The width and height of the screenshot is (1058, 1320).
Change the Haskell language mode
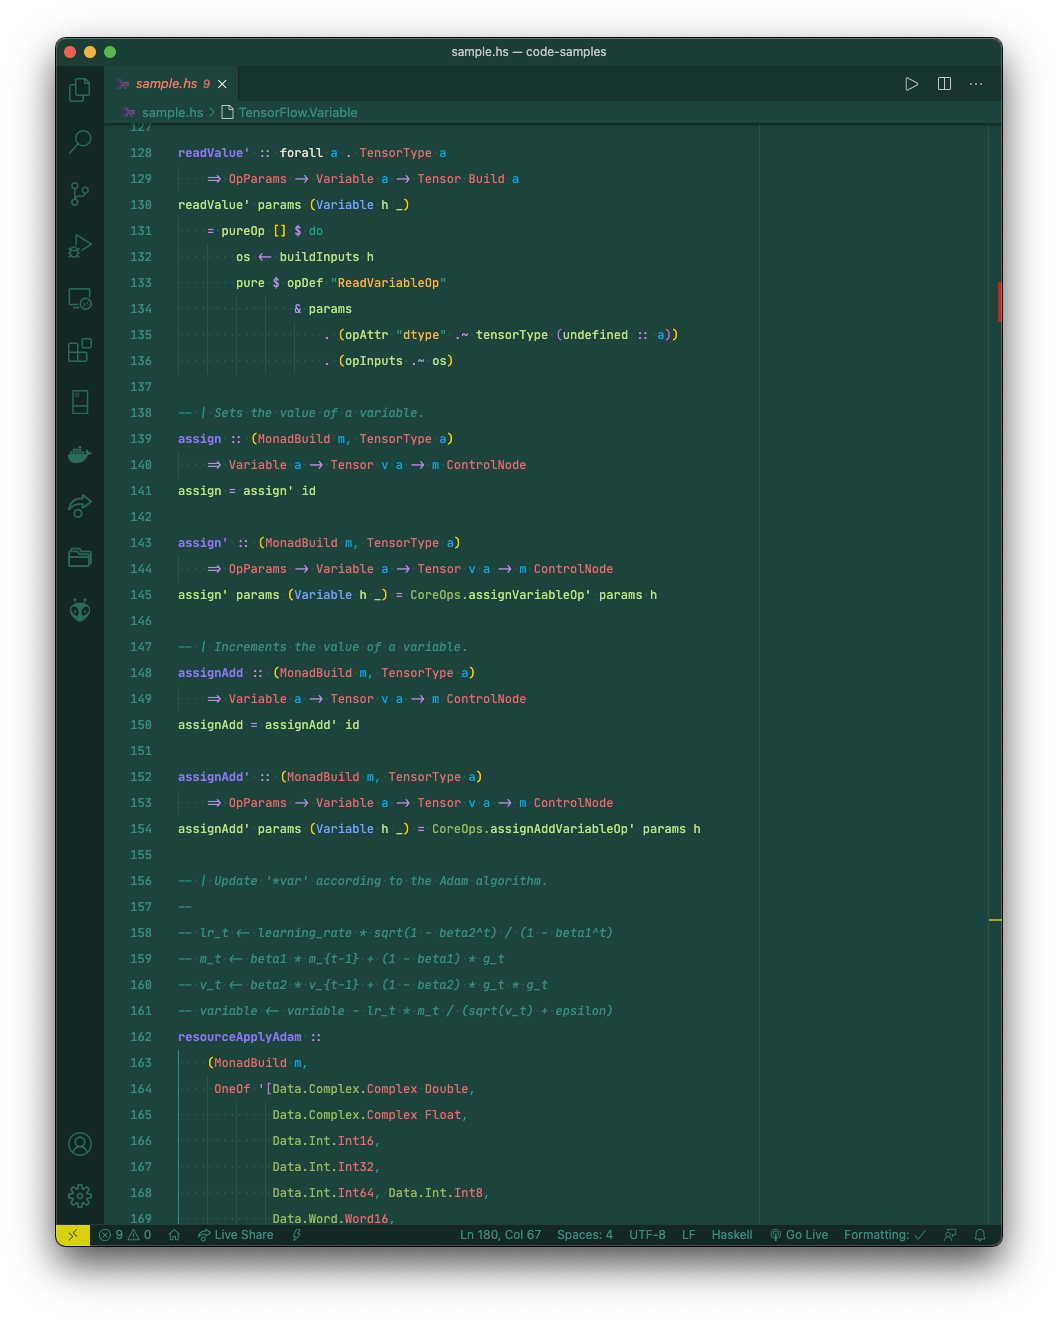[x=731, y=1234]
